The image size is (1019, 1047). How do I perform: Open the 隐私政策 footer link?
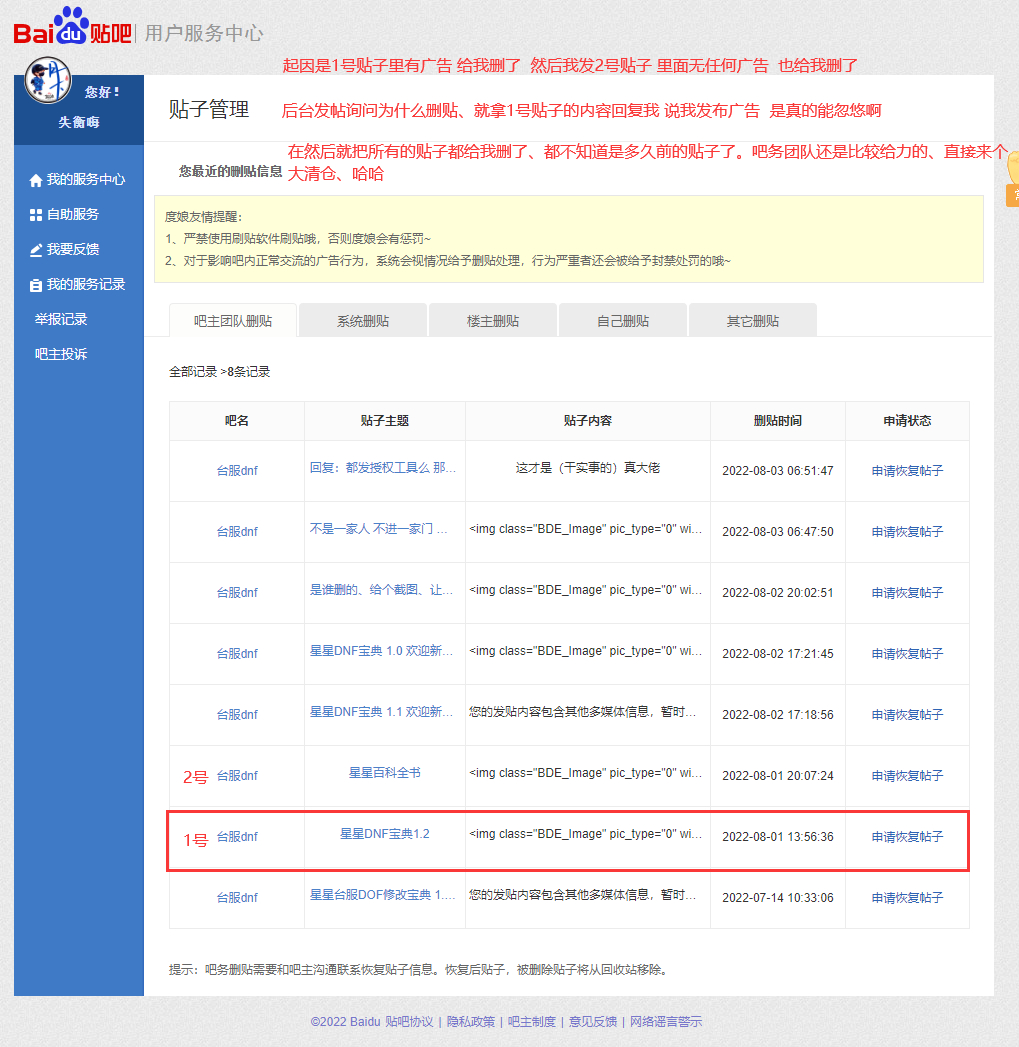pos(470,1021)
